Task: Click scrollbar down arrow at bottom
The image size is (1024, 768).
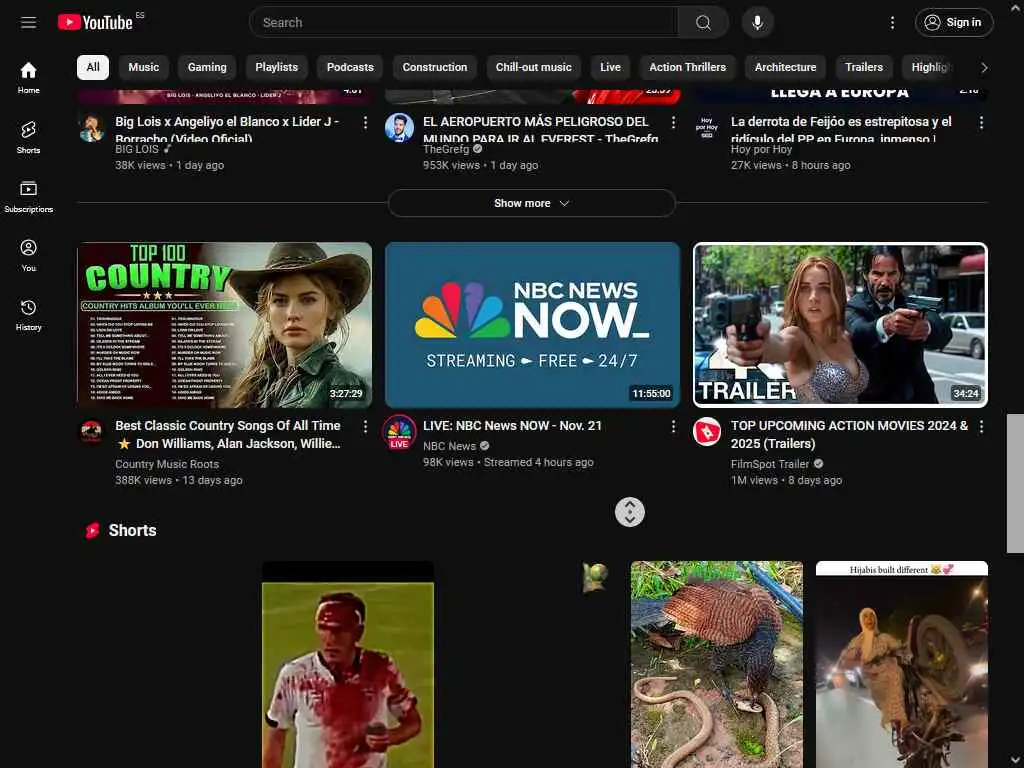Action: coord(1015,761)
